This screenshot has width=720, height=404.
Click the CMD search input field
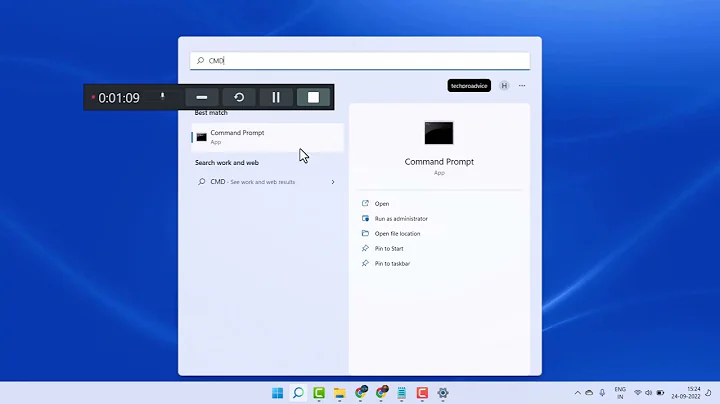tap(360, 61)
